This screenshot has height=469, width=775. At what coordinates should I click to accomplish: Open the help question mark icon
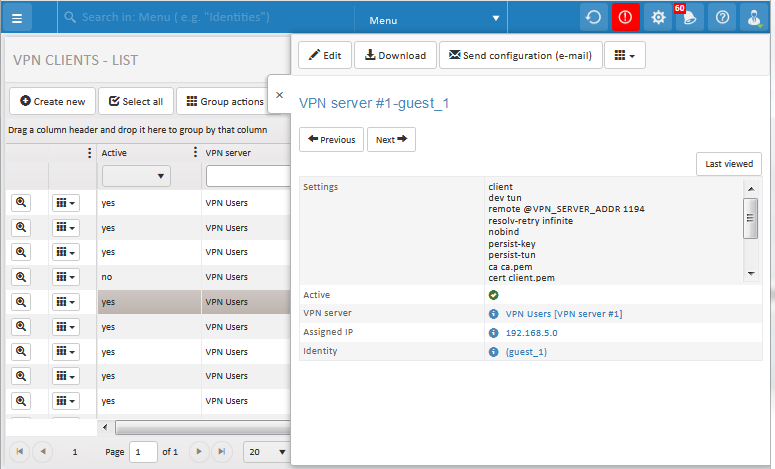pos(722,18)
